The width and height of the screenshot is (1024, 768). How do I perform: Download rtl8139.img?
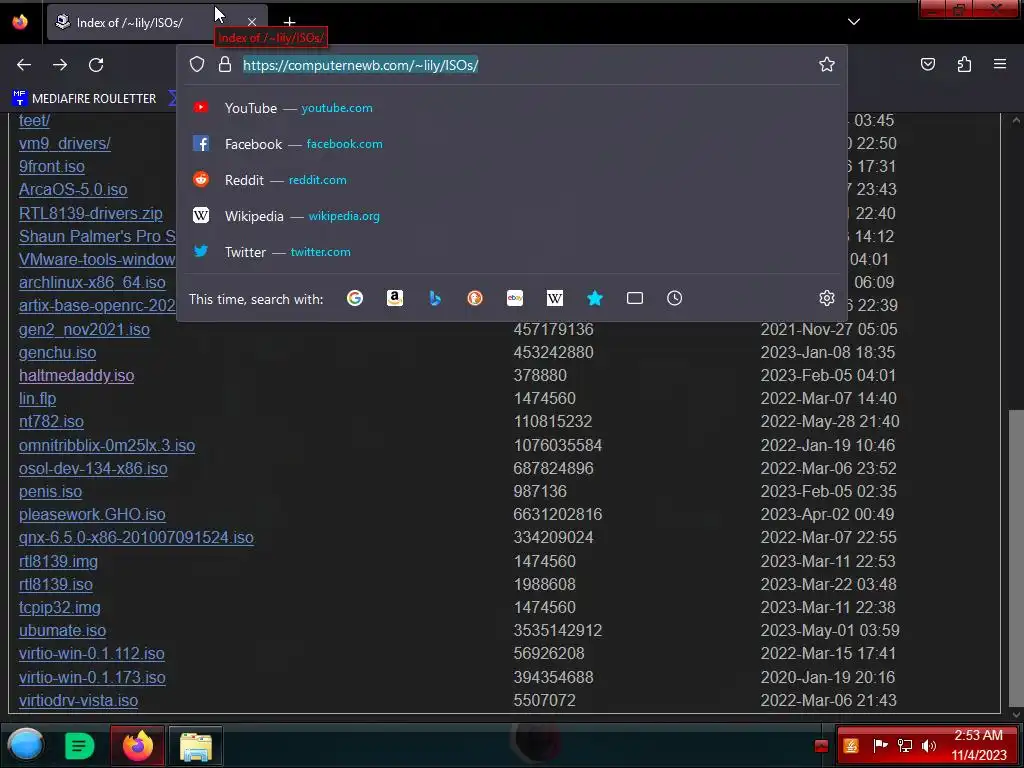[x=58, y=561]
